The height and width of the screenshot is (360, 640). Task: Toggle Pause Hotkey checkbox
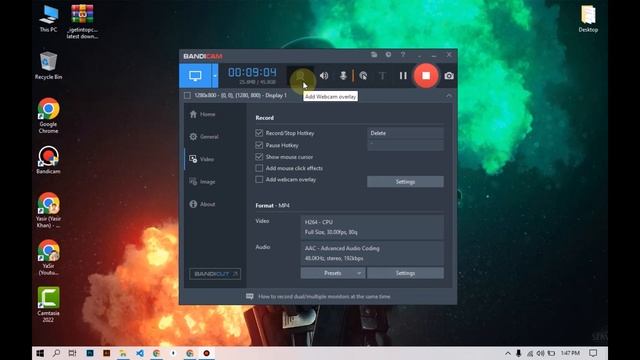coord(259,145)
